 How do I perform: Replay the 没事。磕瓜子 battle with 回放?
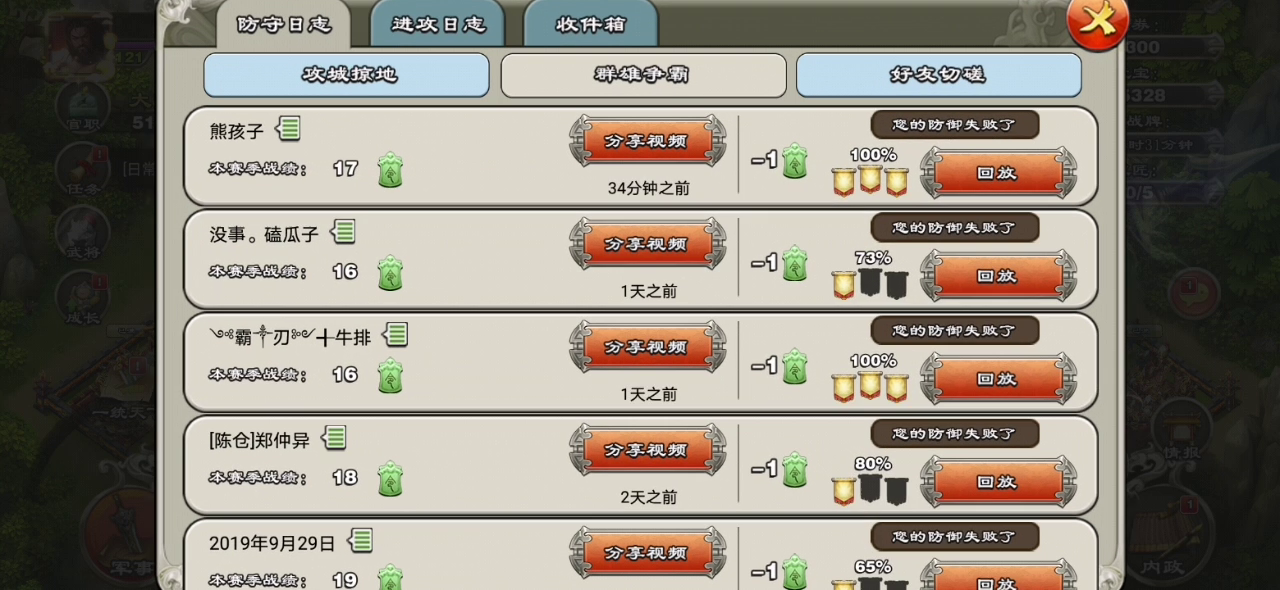click(x=998, y=275)
